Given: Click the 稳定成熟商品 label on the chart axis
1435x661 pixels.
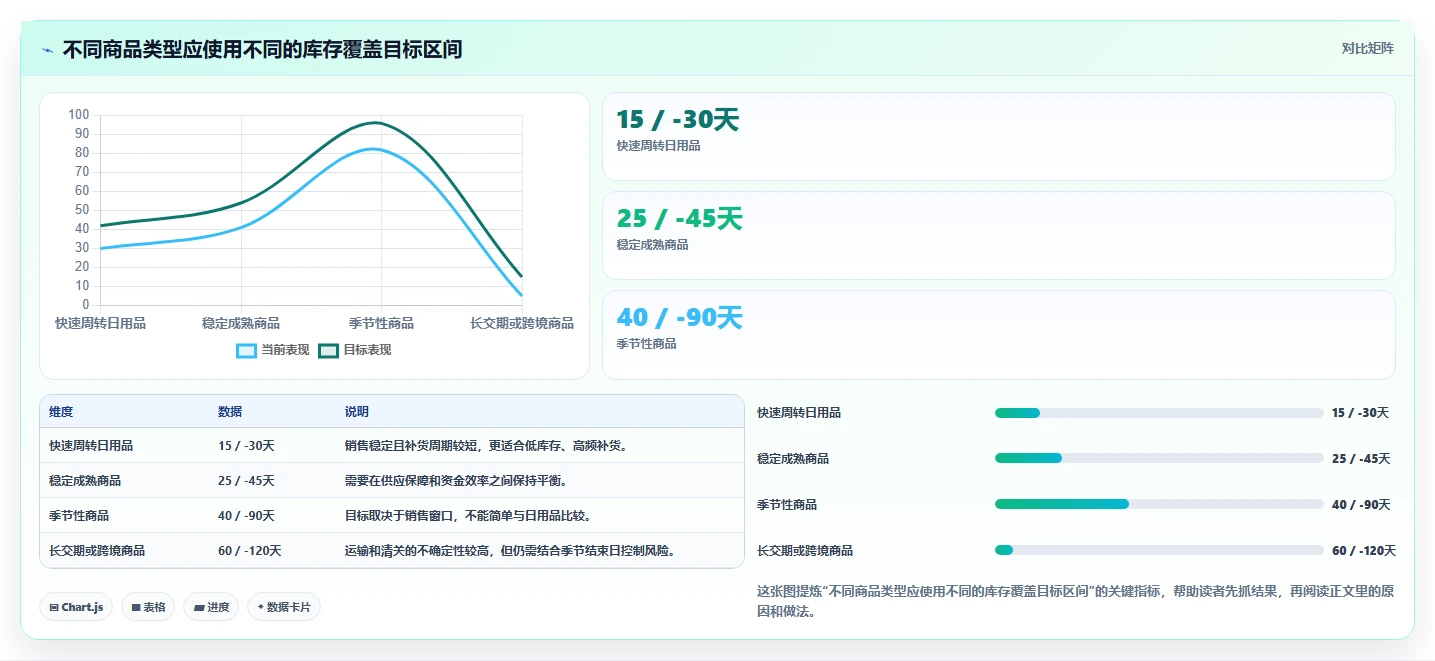Looking at the screenshot, I should pyautogui.click(x=241, y=323).
